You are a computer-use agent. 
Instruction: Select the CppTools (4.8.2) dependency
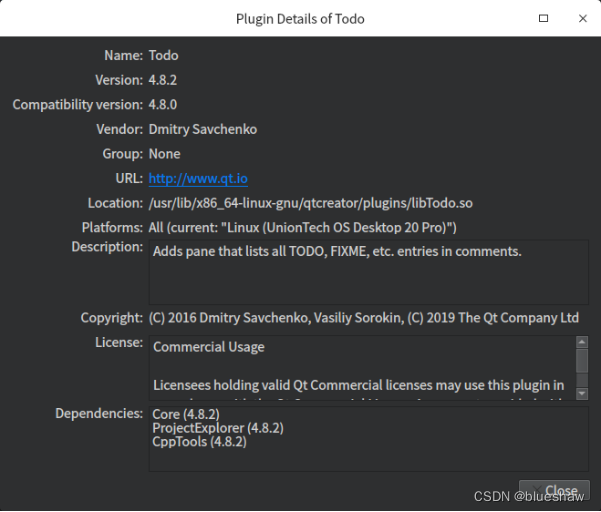point(200,442)
